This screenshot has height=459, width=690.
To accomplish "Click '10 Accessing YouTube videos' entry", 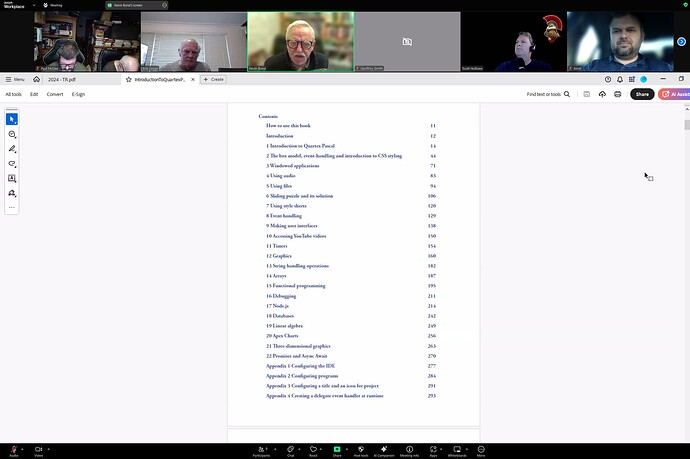I will click(296, 236).
